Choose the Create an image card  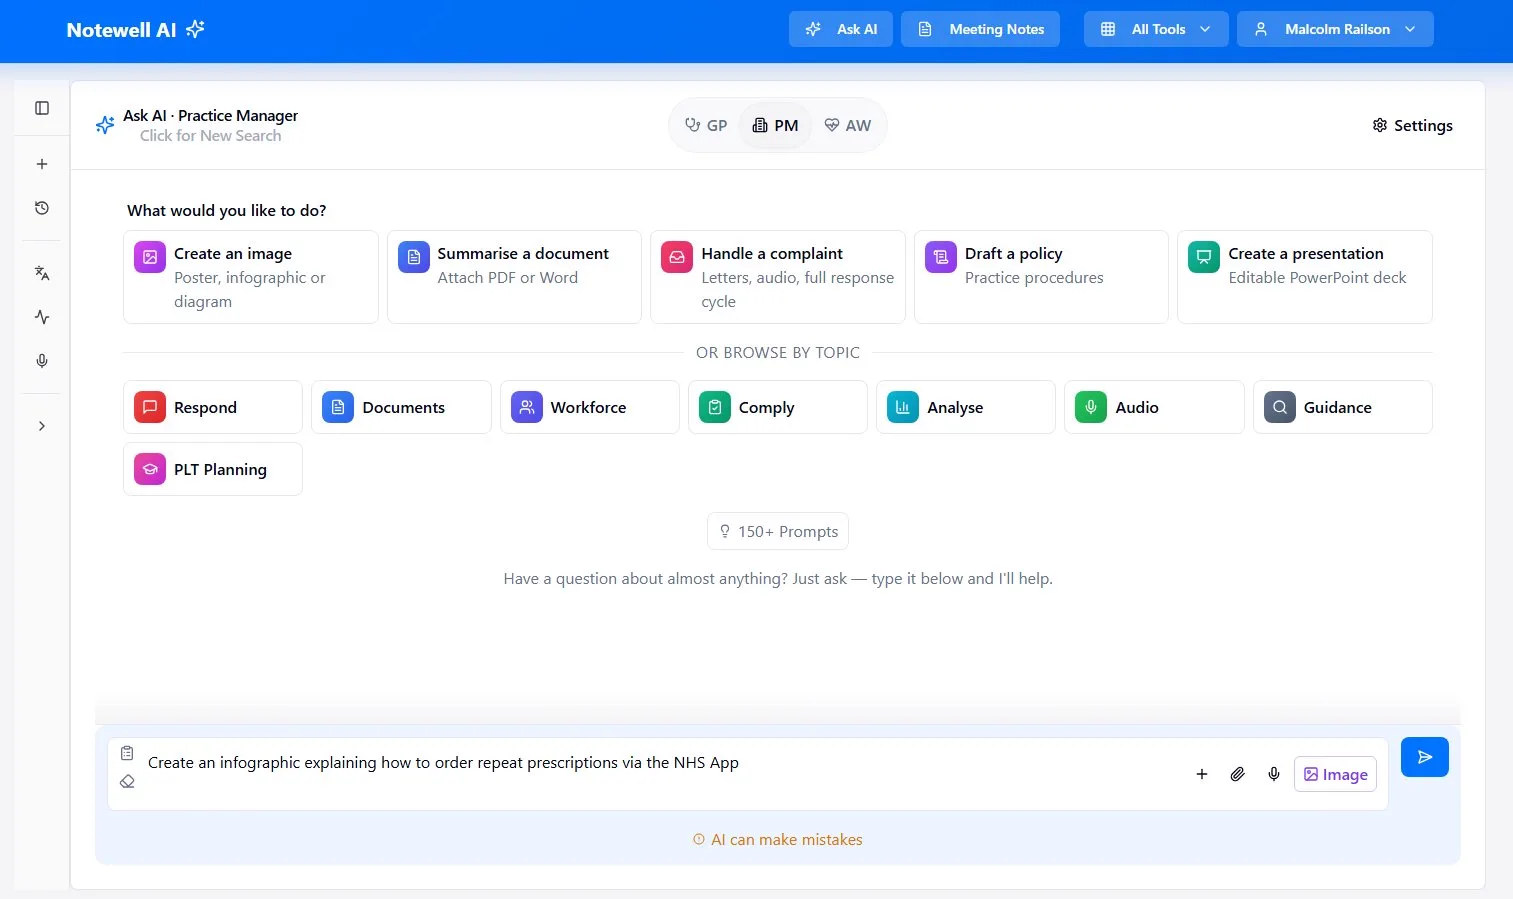pyautogui.click(x=251, y=277)
